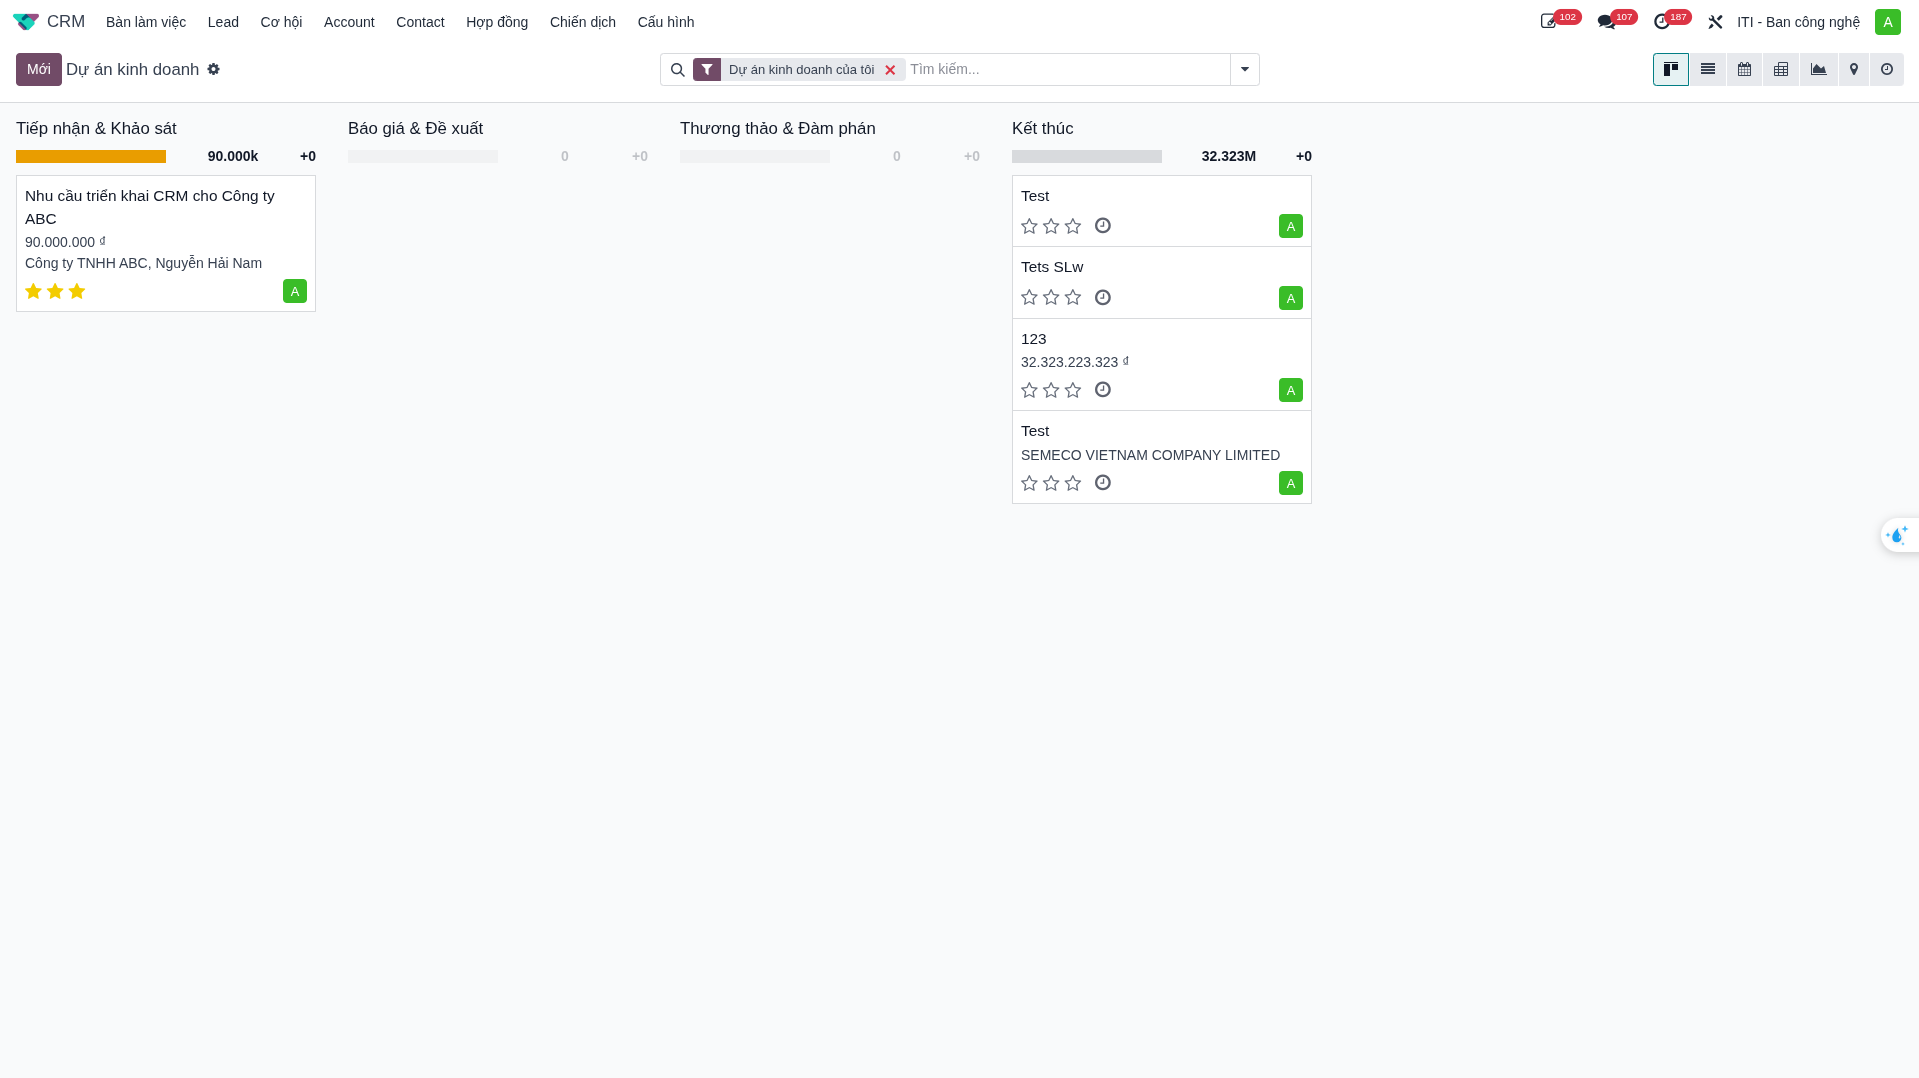Open settings gear next to Dự án kinh doanh
Screen dimensions: 1919x1078
point(213,69)
